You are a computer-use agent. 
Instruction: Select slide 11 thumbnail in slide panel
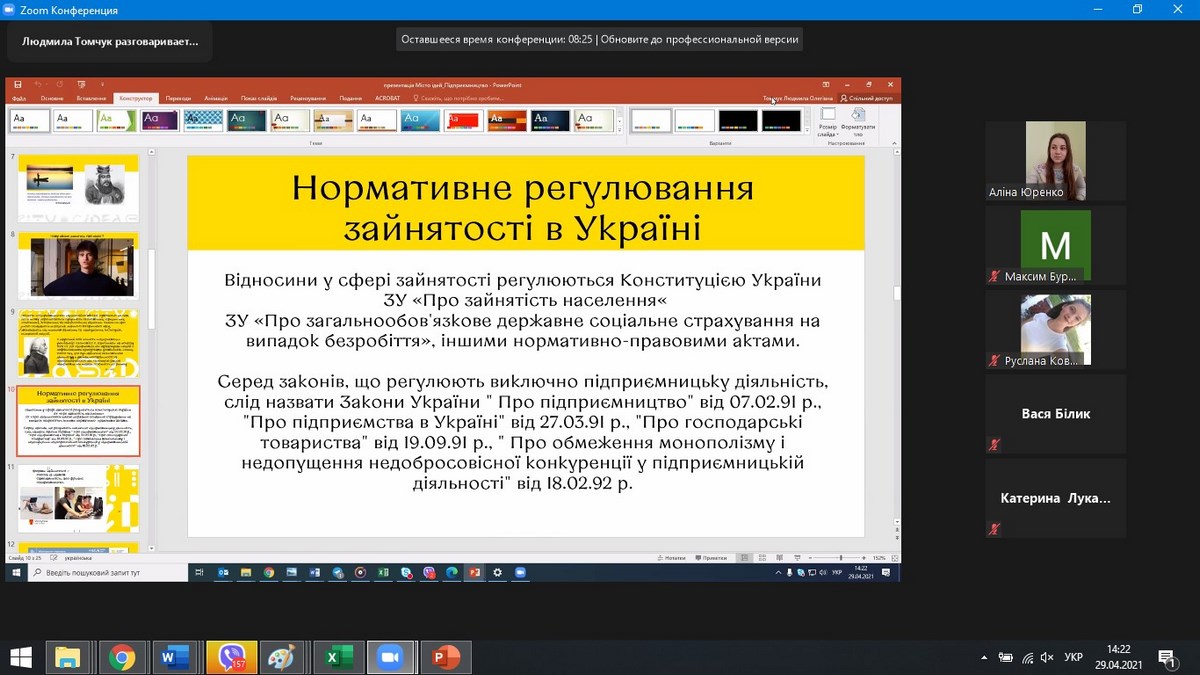[x=78, y=497]
